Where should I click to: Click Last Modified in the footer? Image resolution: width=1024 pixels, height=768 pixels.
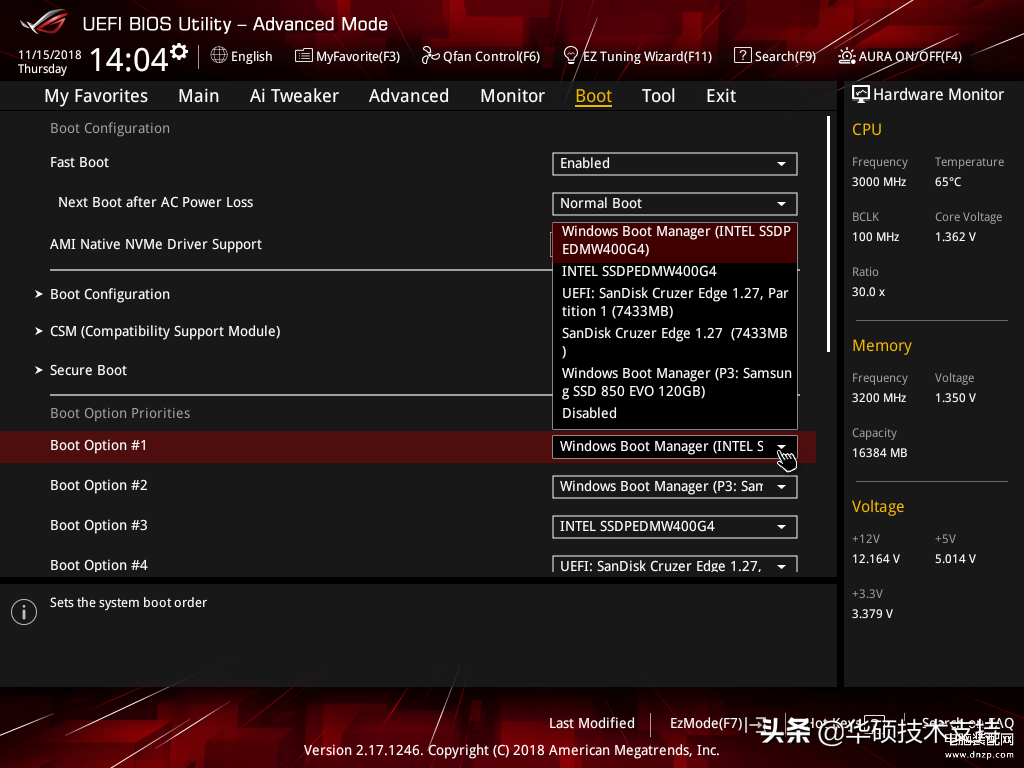pyautogui.click(x=592, y=723)
